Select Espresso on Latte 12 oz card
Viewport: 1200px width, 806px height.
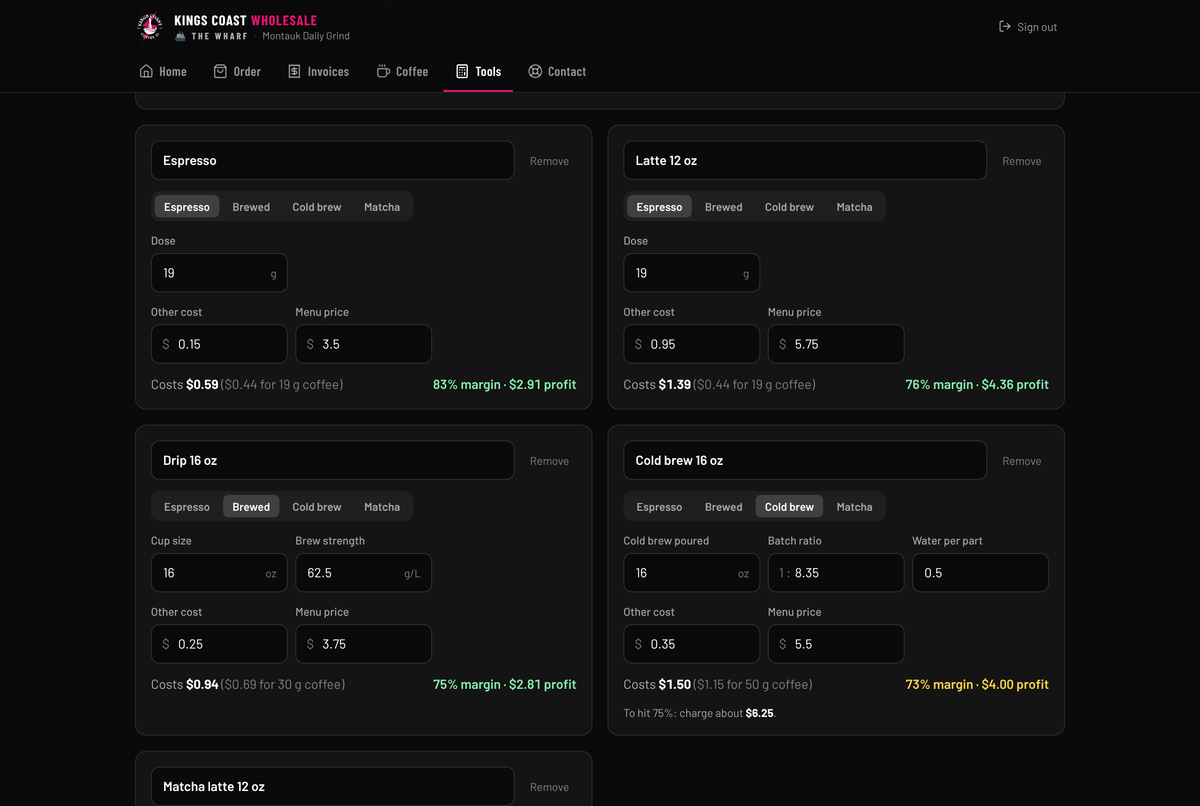659,207
